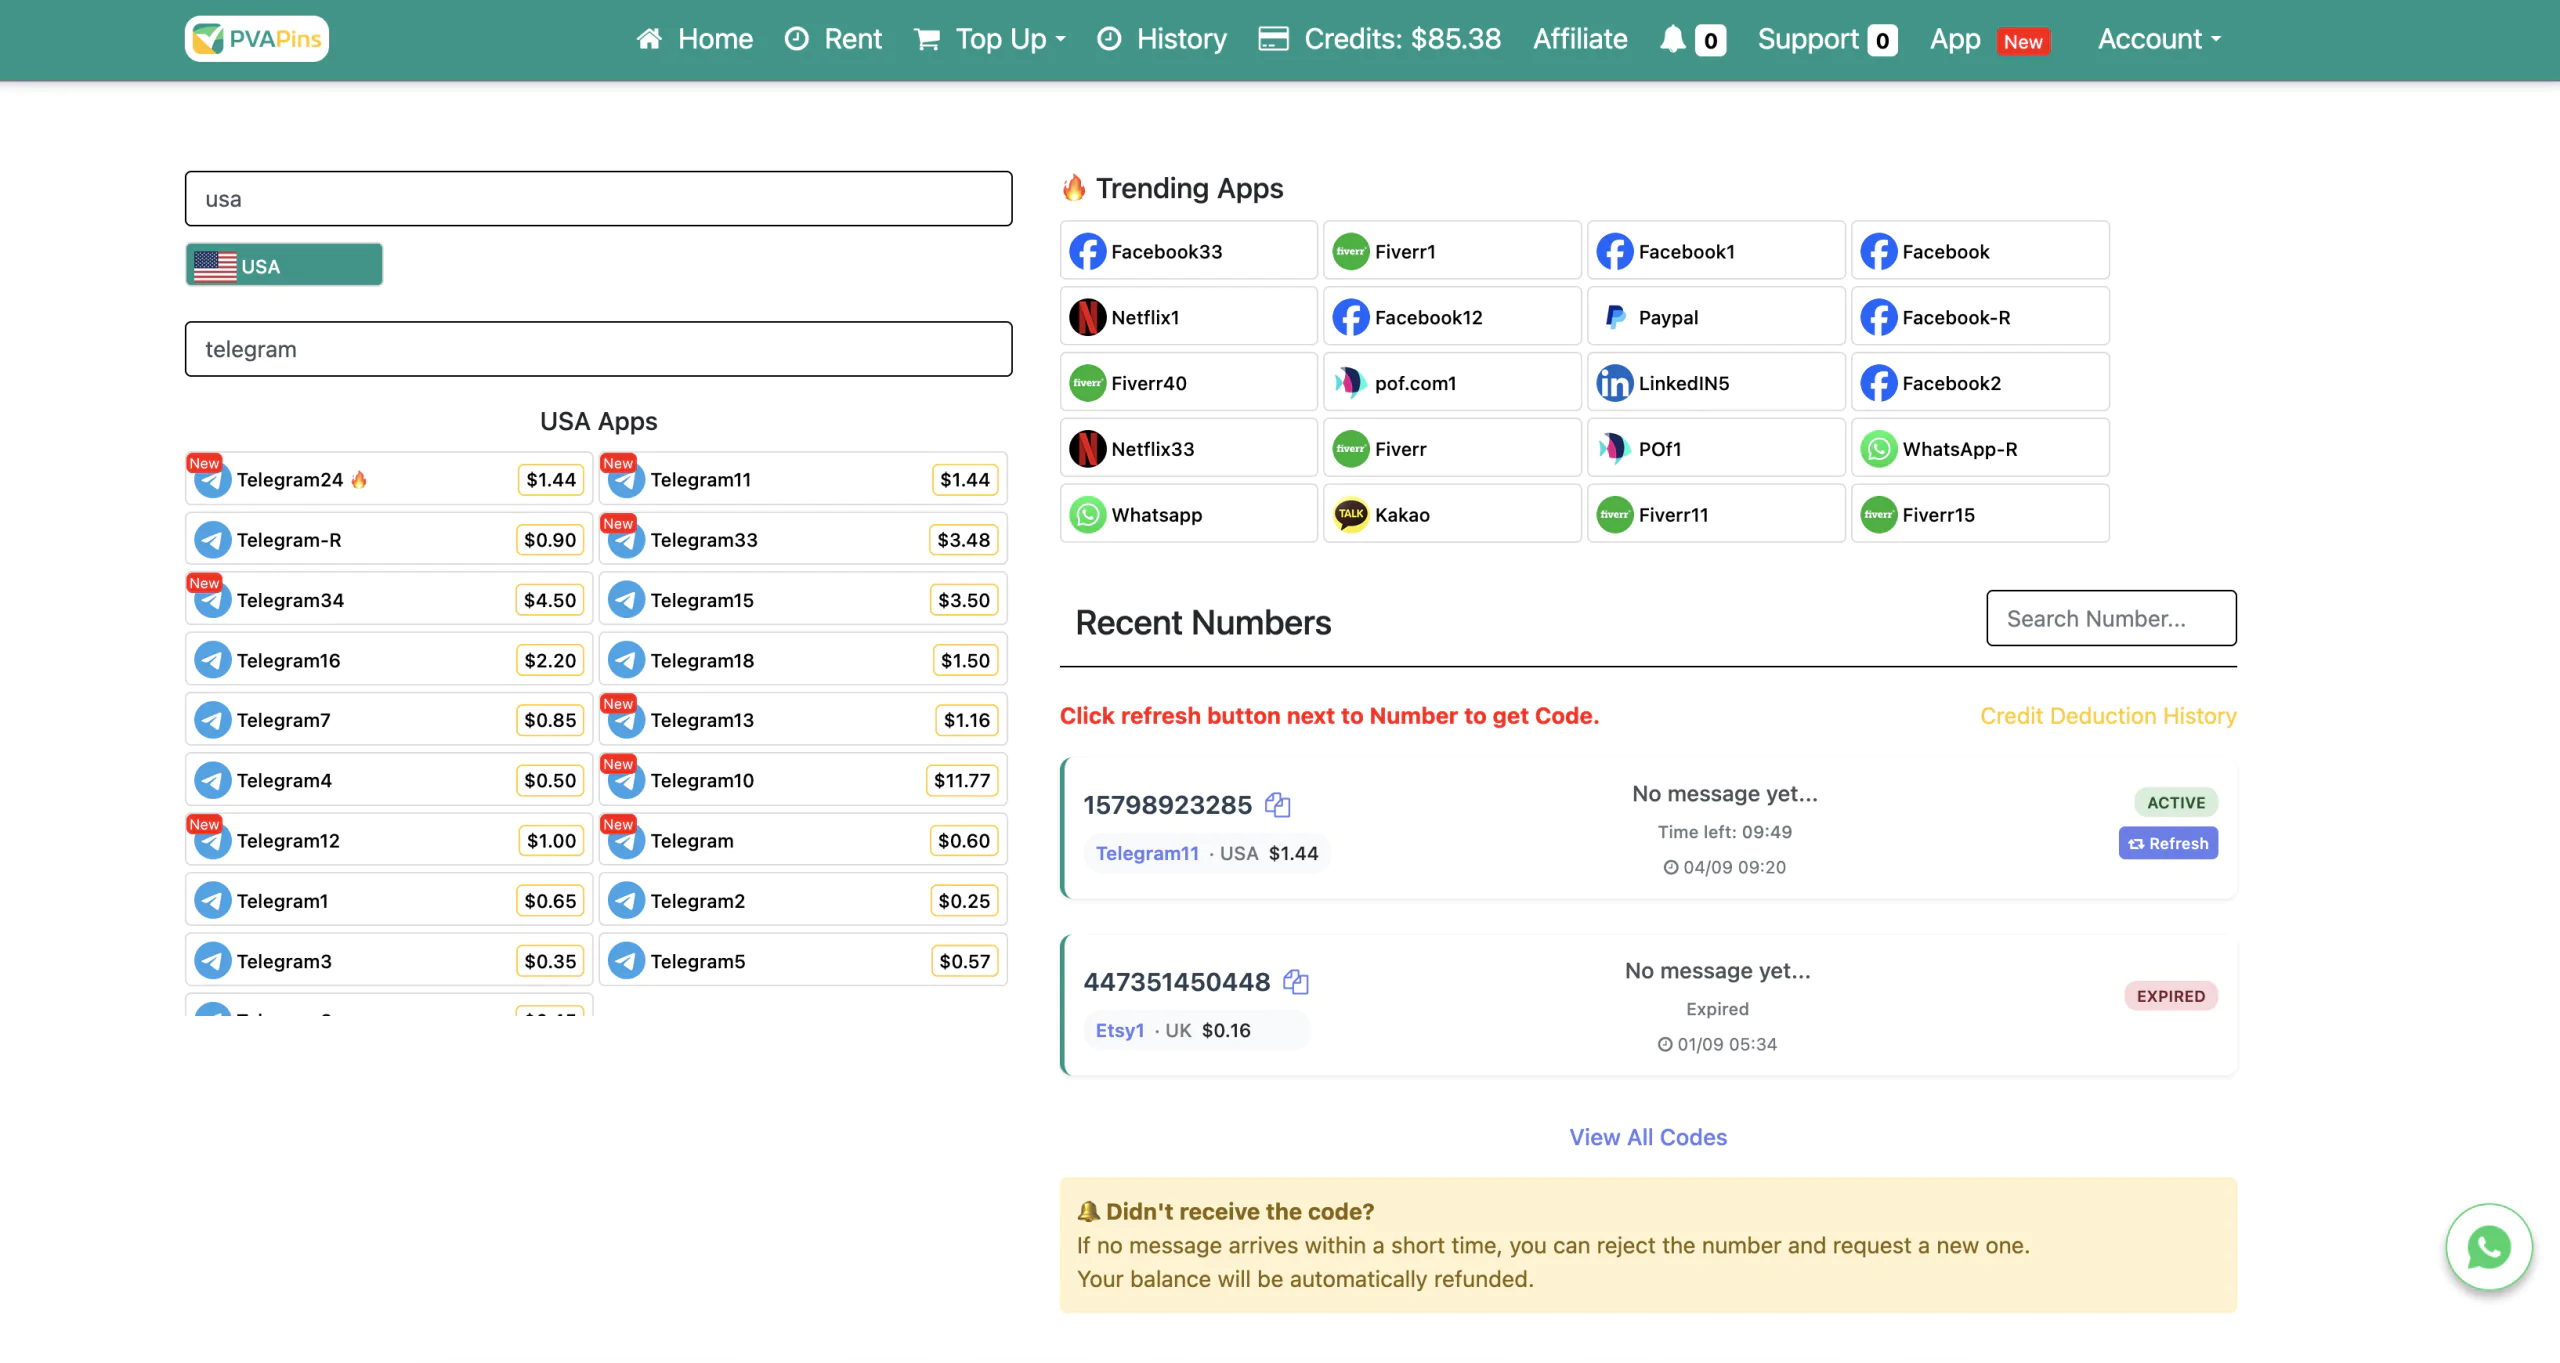Open Support in navbar

1827,39
